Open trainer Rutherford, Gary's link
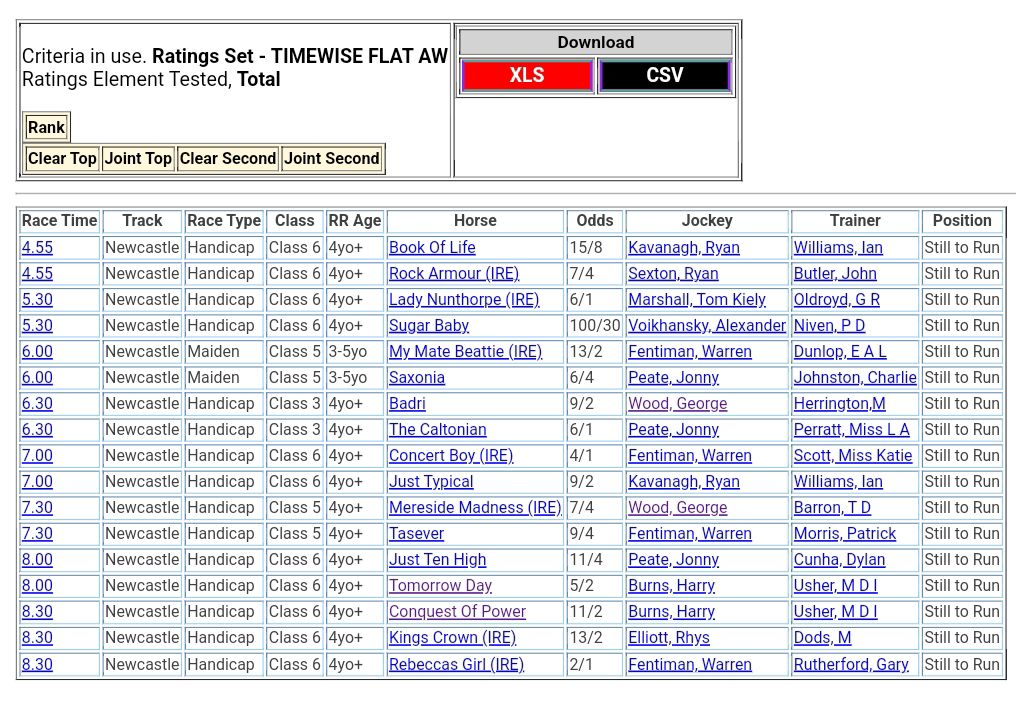1016x704 pixels. 850,664
